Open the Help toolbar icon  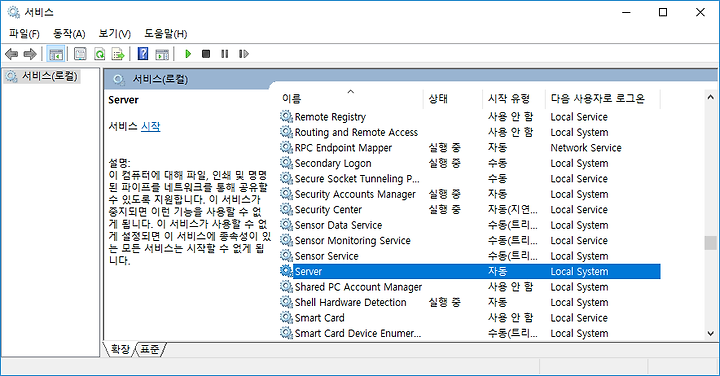tap(143, 54)
